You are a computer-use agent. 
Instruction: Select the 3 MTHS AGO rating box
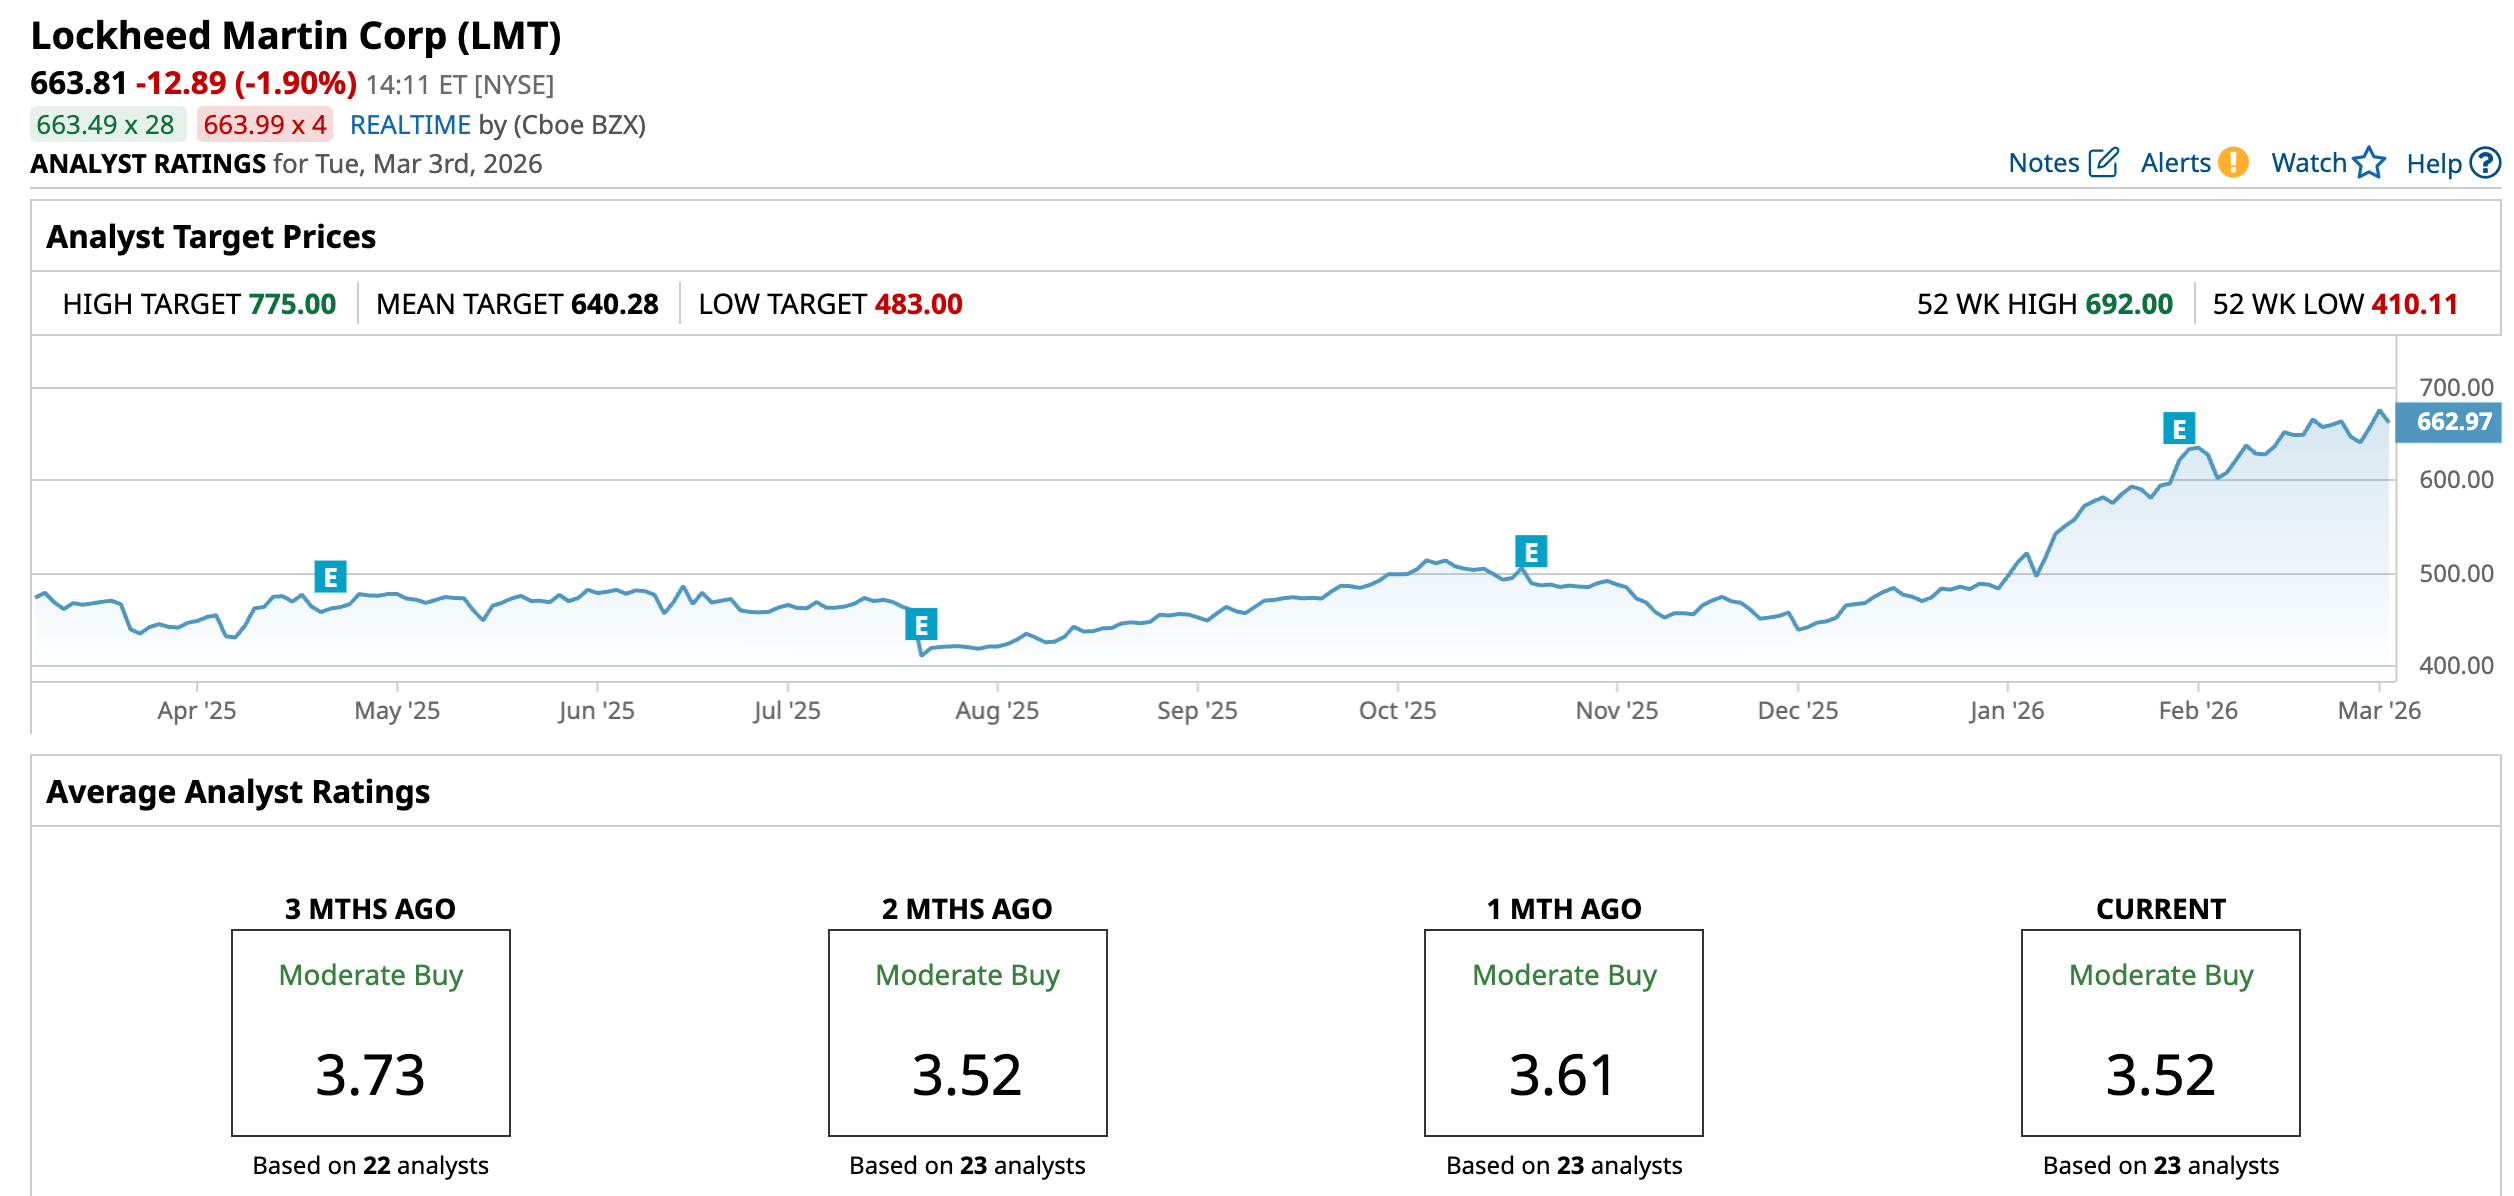[371, 1032]
